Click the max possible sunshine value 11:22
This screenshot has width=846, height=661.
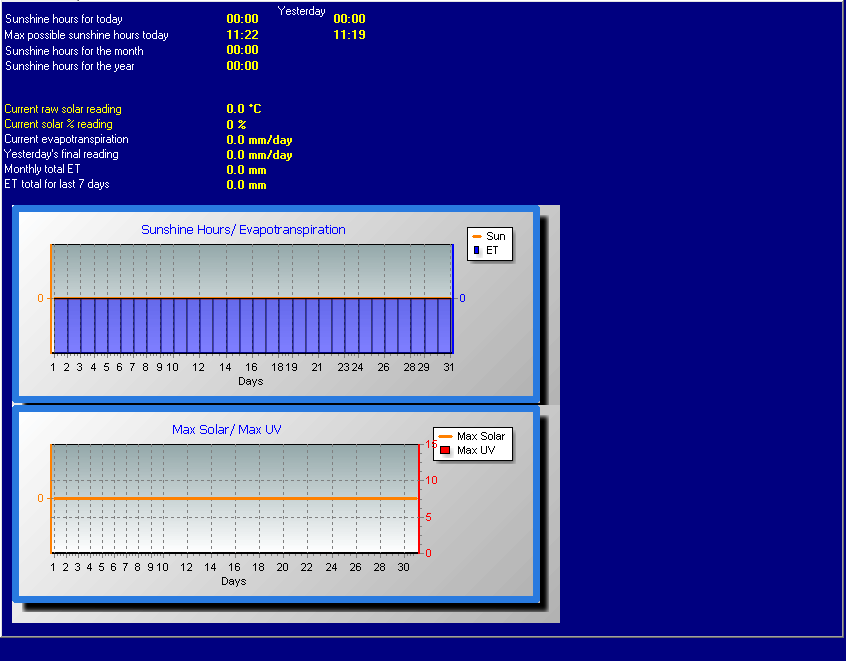point(242,35)
